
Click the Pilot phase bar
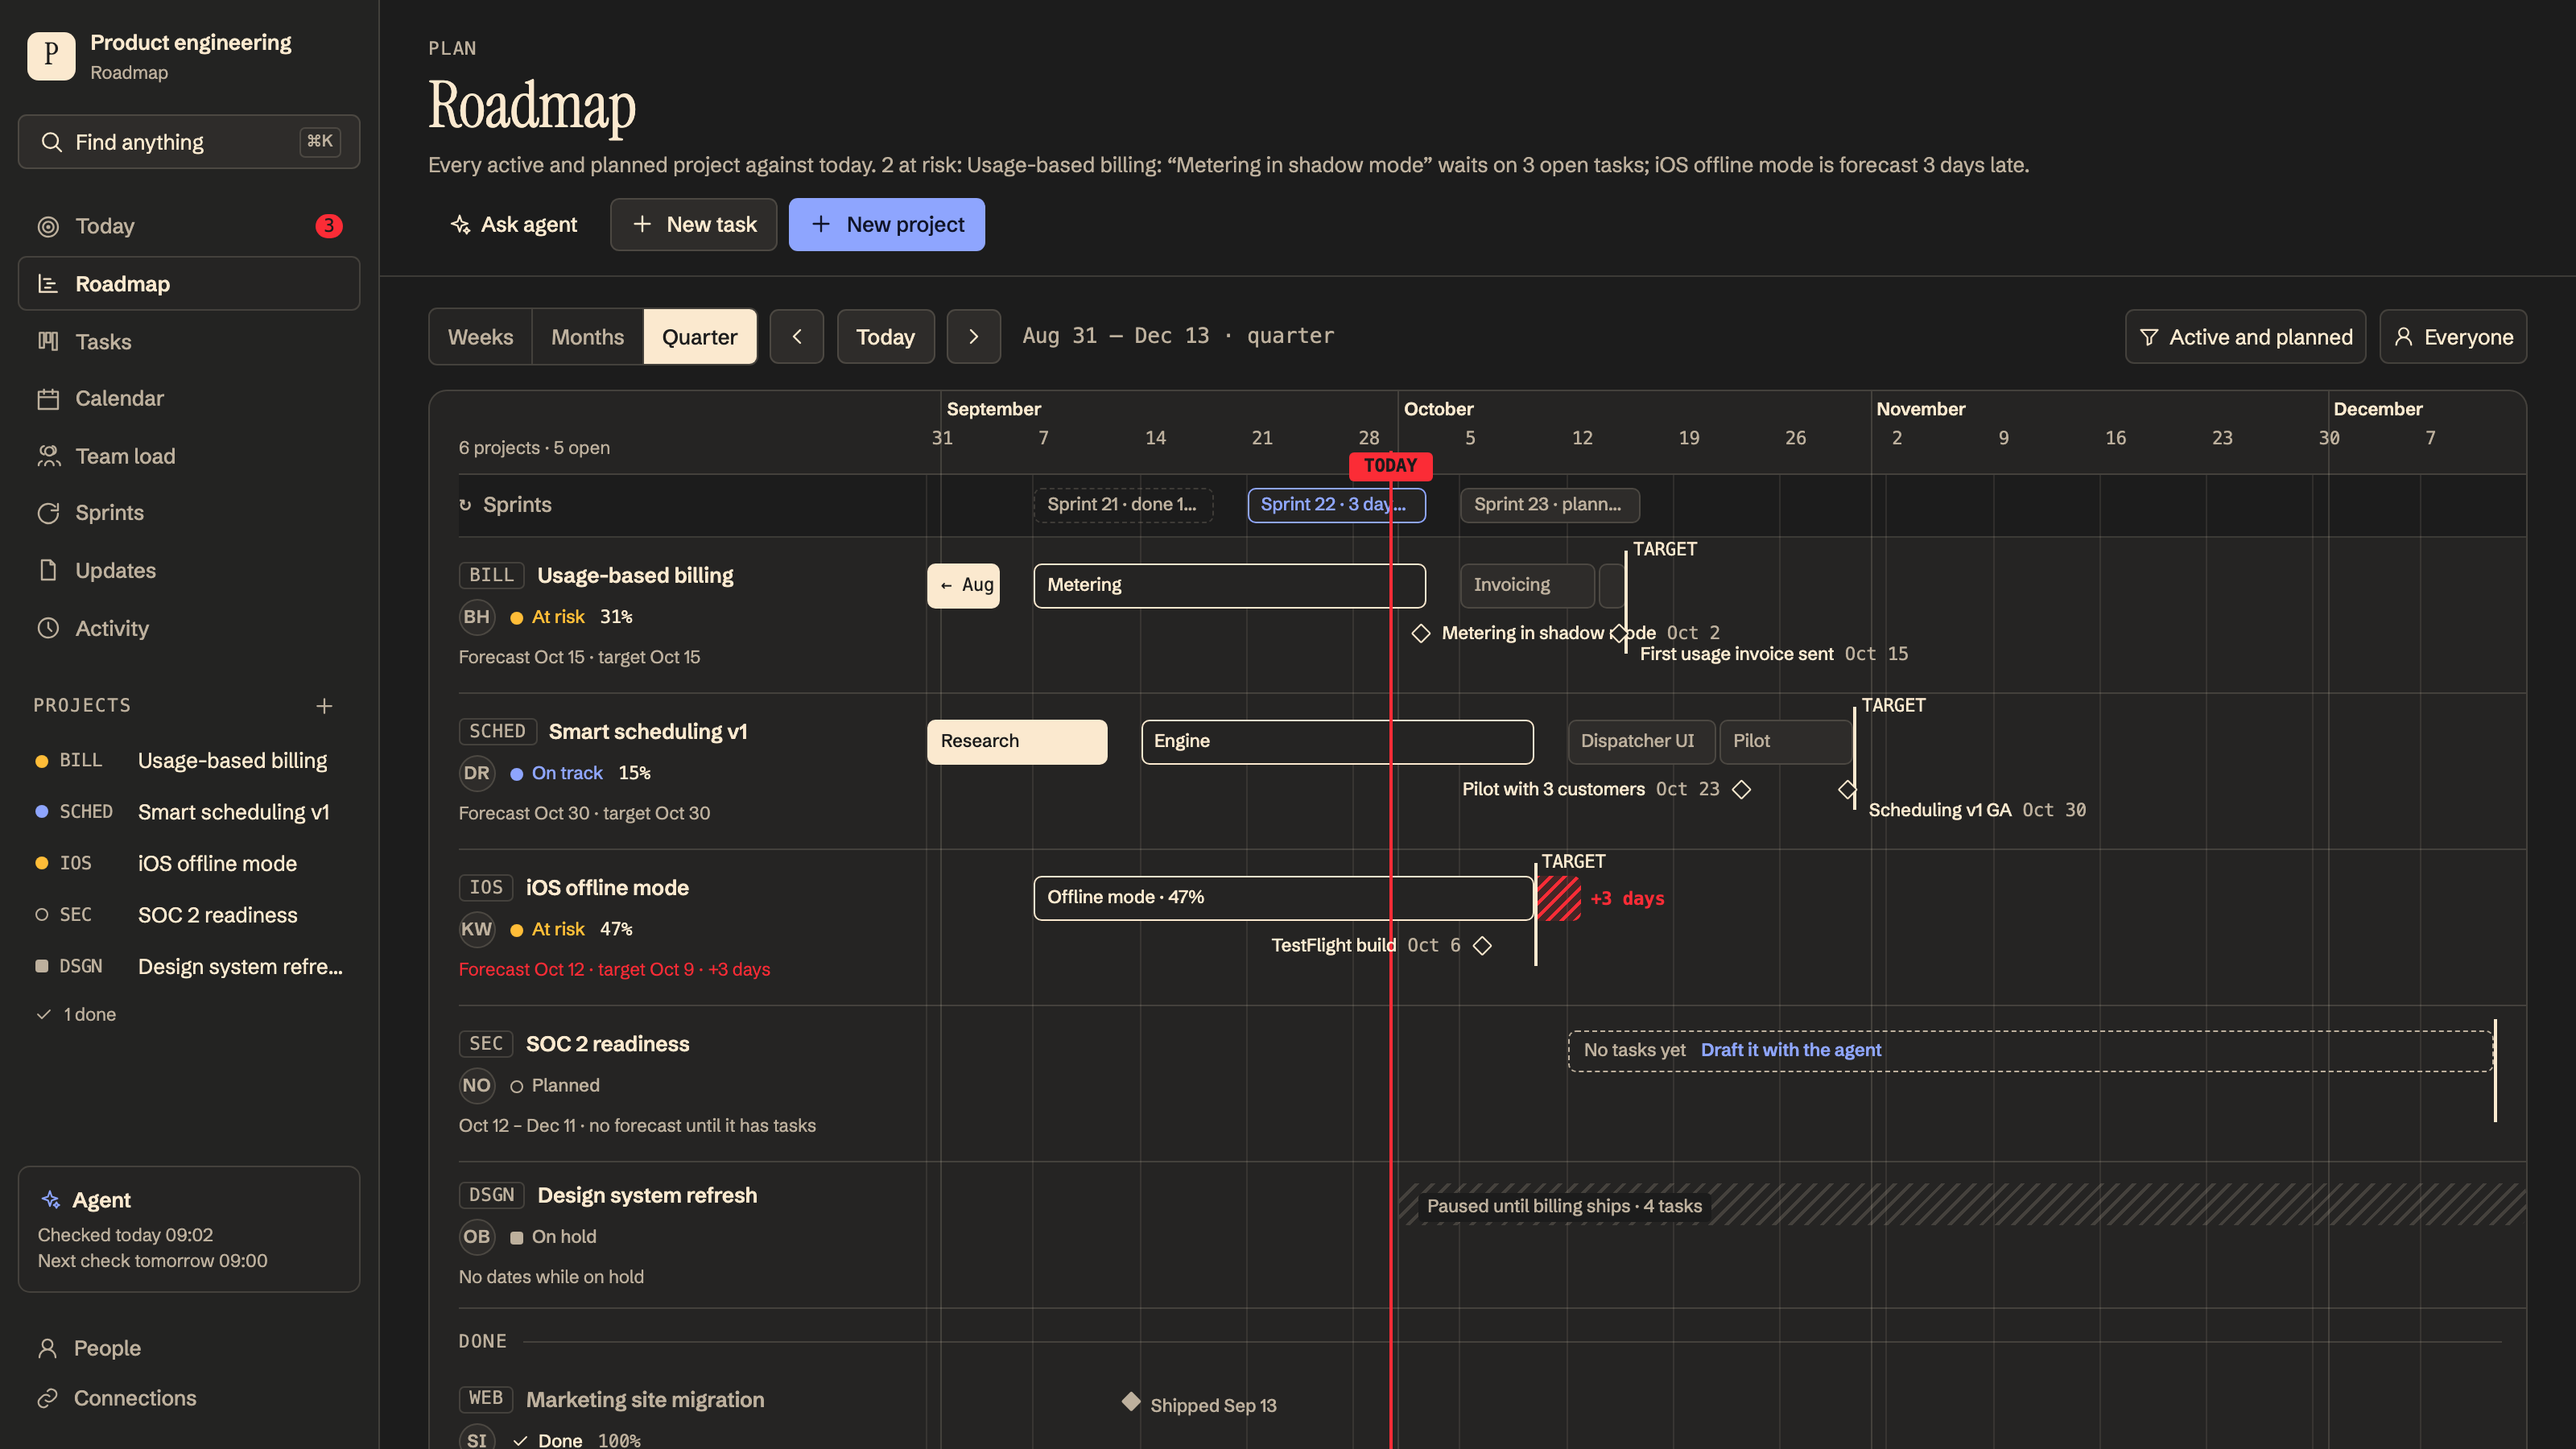[x=1786, y=741]
